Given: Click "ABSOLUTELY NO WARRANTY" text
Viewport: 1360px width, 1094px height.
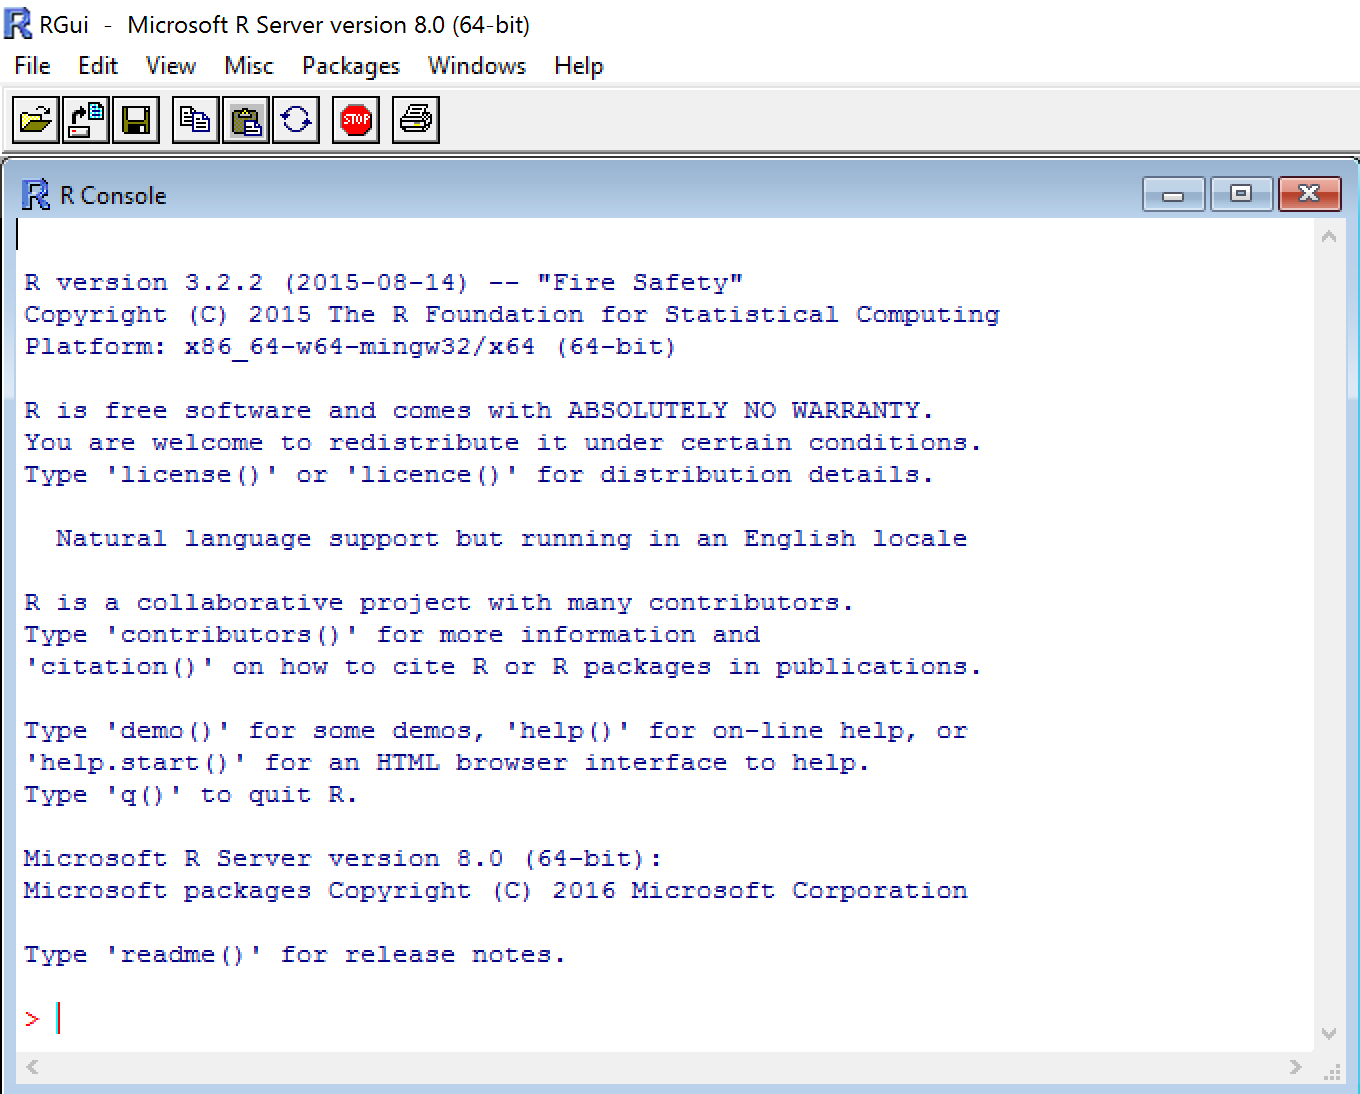Looking at the screenshot, I should (744, 411).
